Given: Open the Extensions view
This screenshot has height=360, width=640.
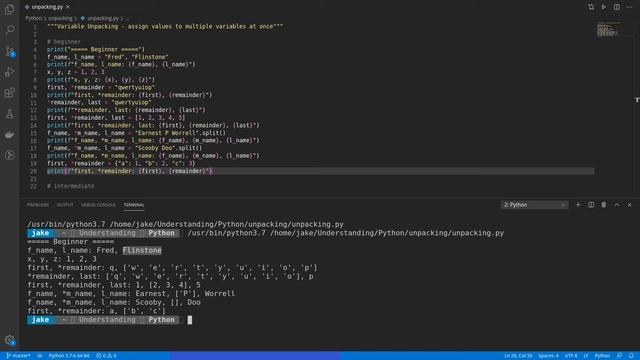Looking at the screenshot, I should (9, 93).
